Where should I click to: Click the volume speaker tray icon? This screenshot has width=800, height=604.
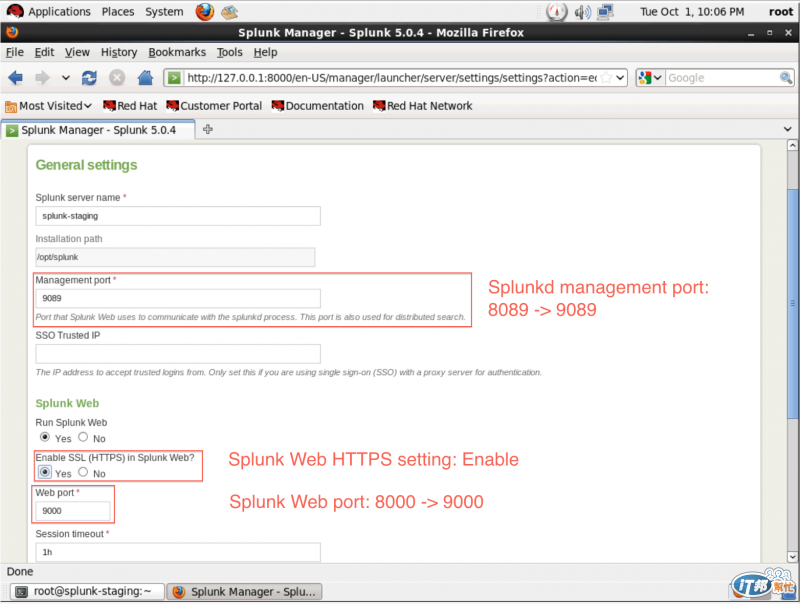point(582,12)
